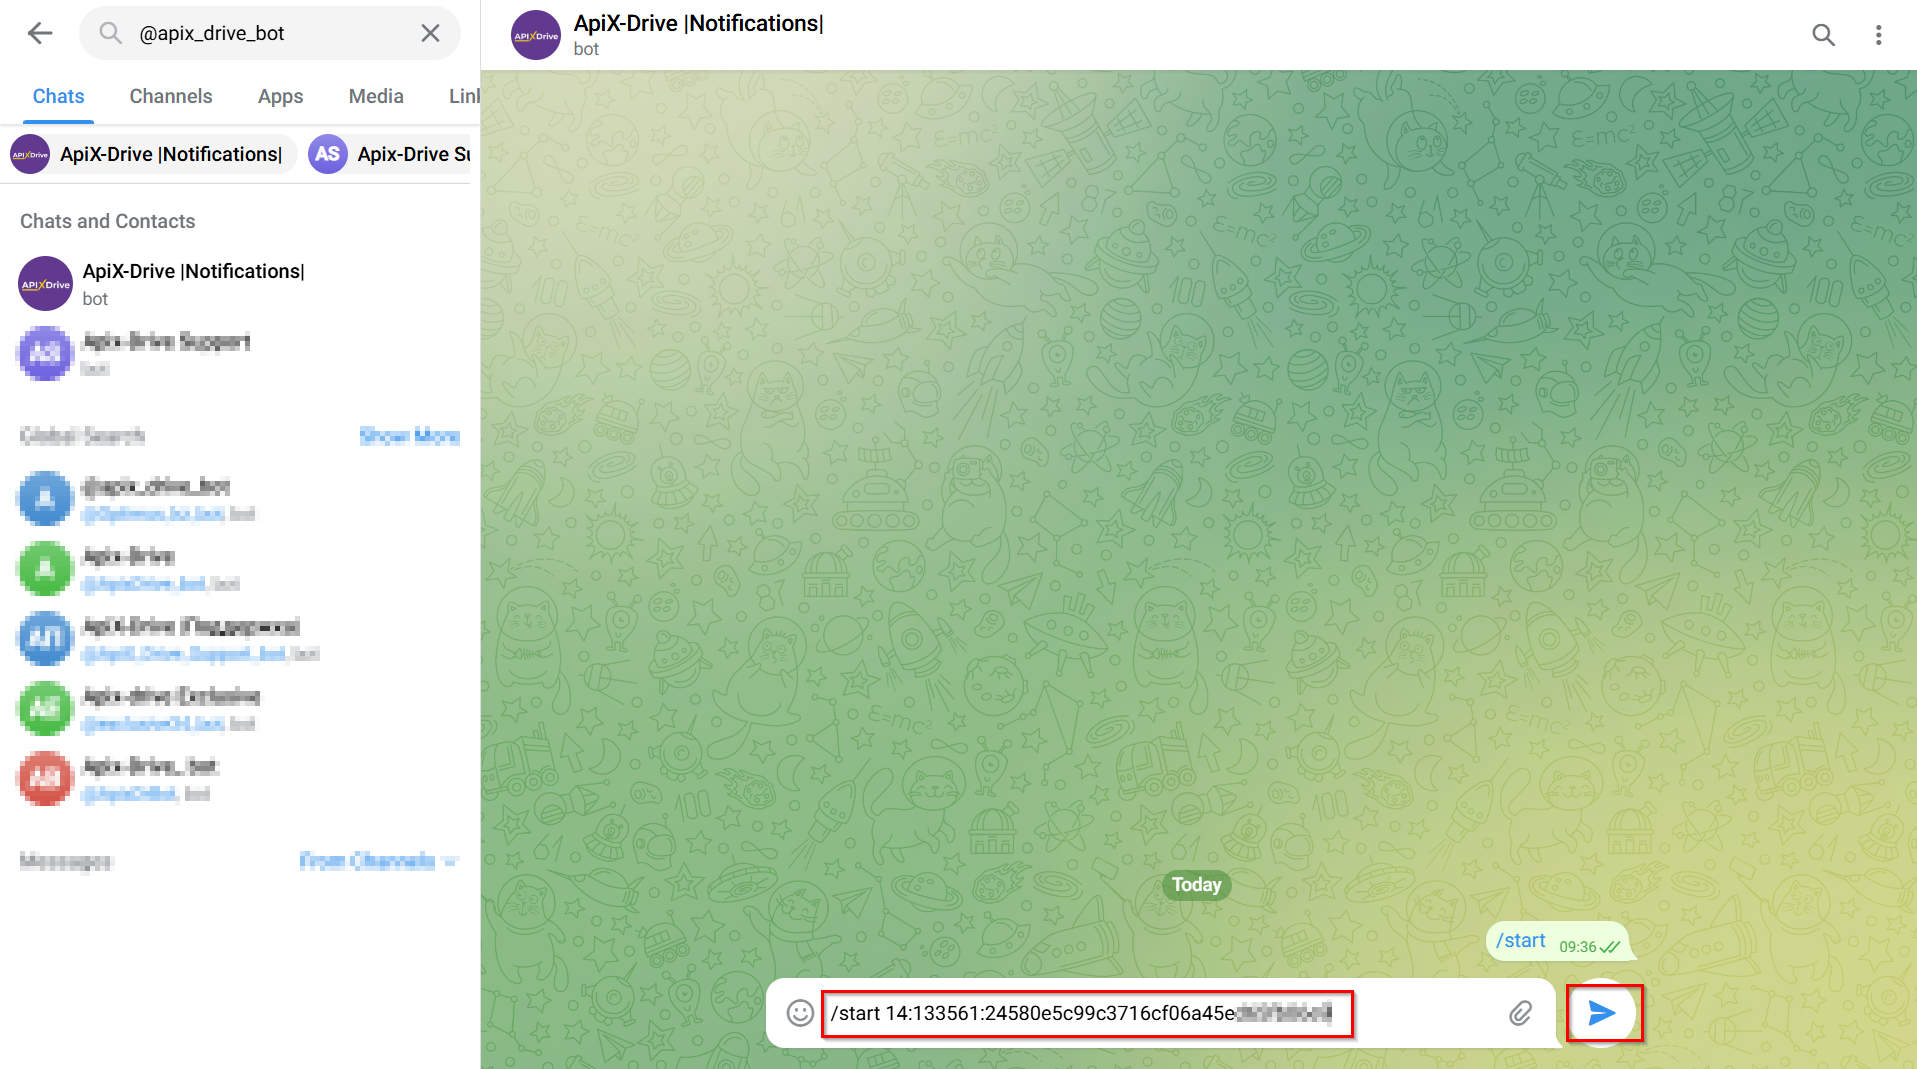The image size is (1917, 1069).
Task: Search within this chat using the header magnifier
Action: pos(1823,35)
